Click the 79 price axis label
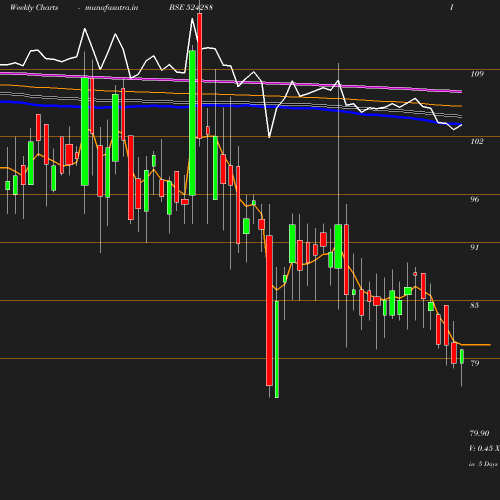Viewport: 500px width, 500px height. (475, 363)
